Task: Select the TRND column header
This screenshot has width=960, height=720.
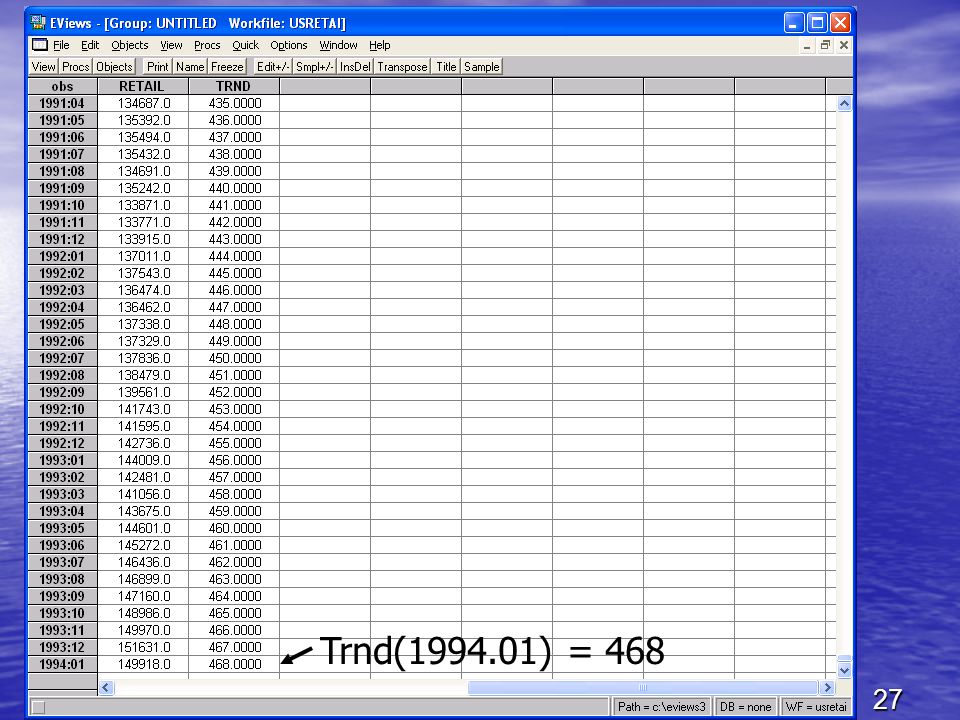Action: [x=234, y=86]
